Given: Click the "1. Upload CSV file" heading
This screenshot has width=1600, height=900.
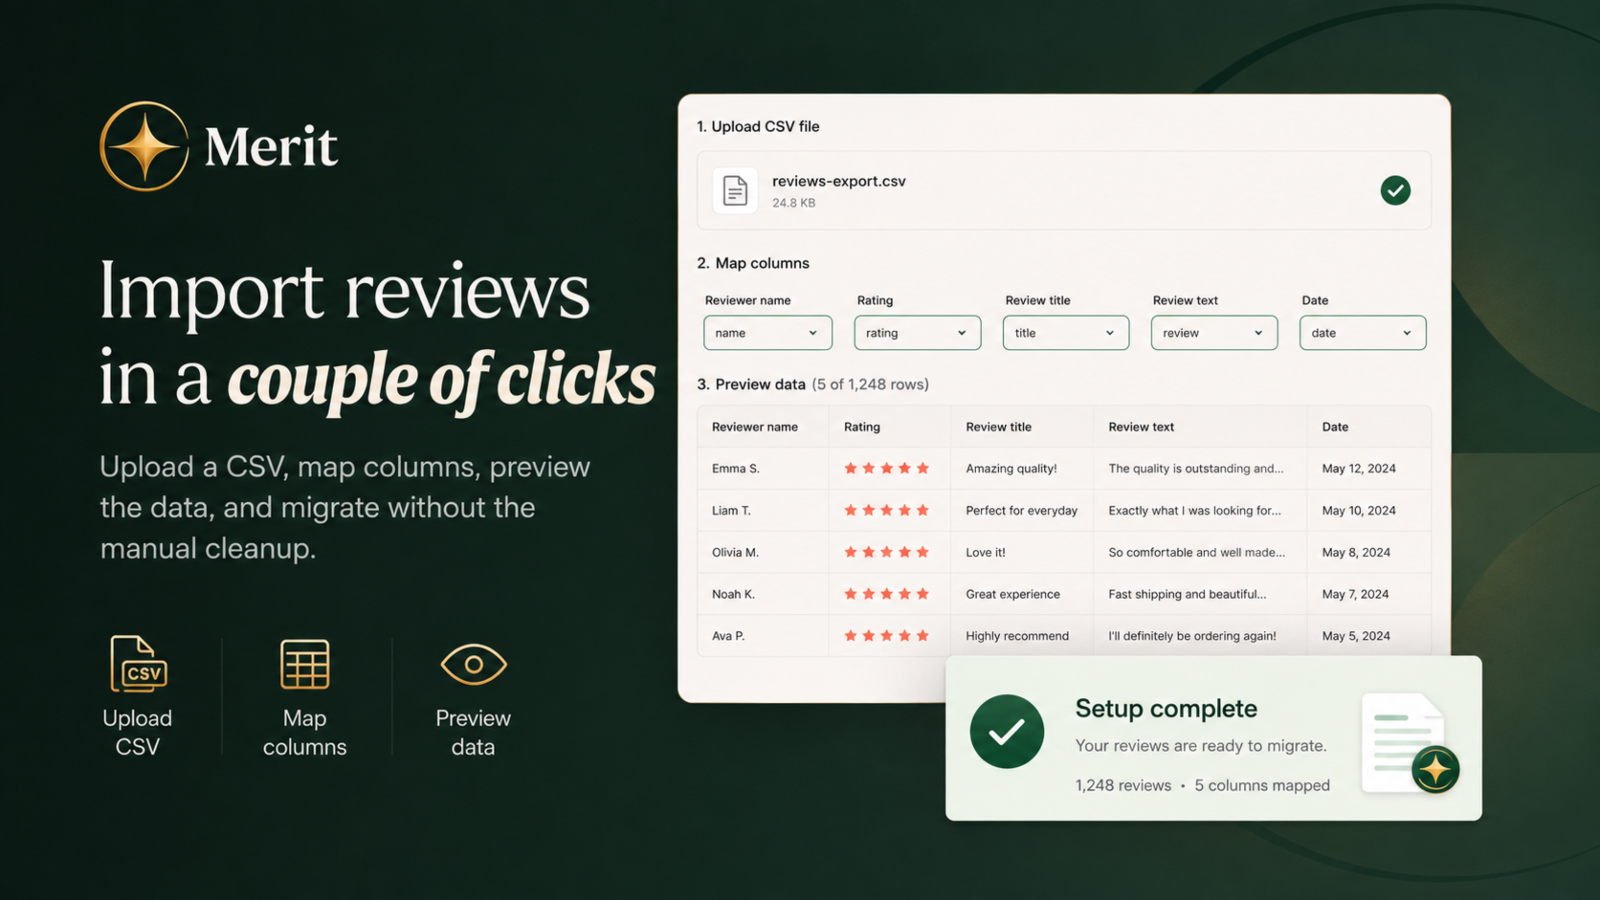Looking at the screenshot, I should [x=758, y=126].
